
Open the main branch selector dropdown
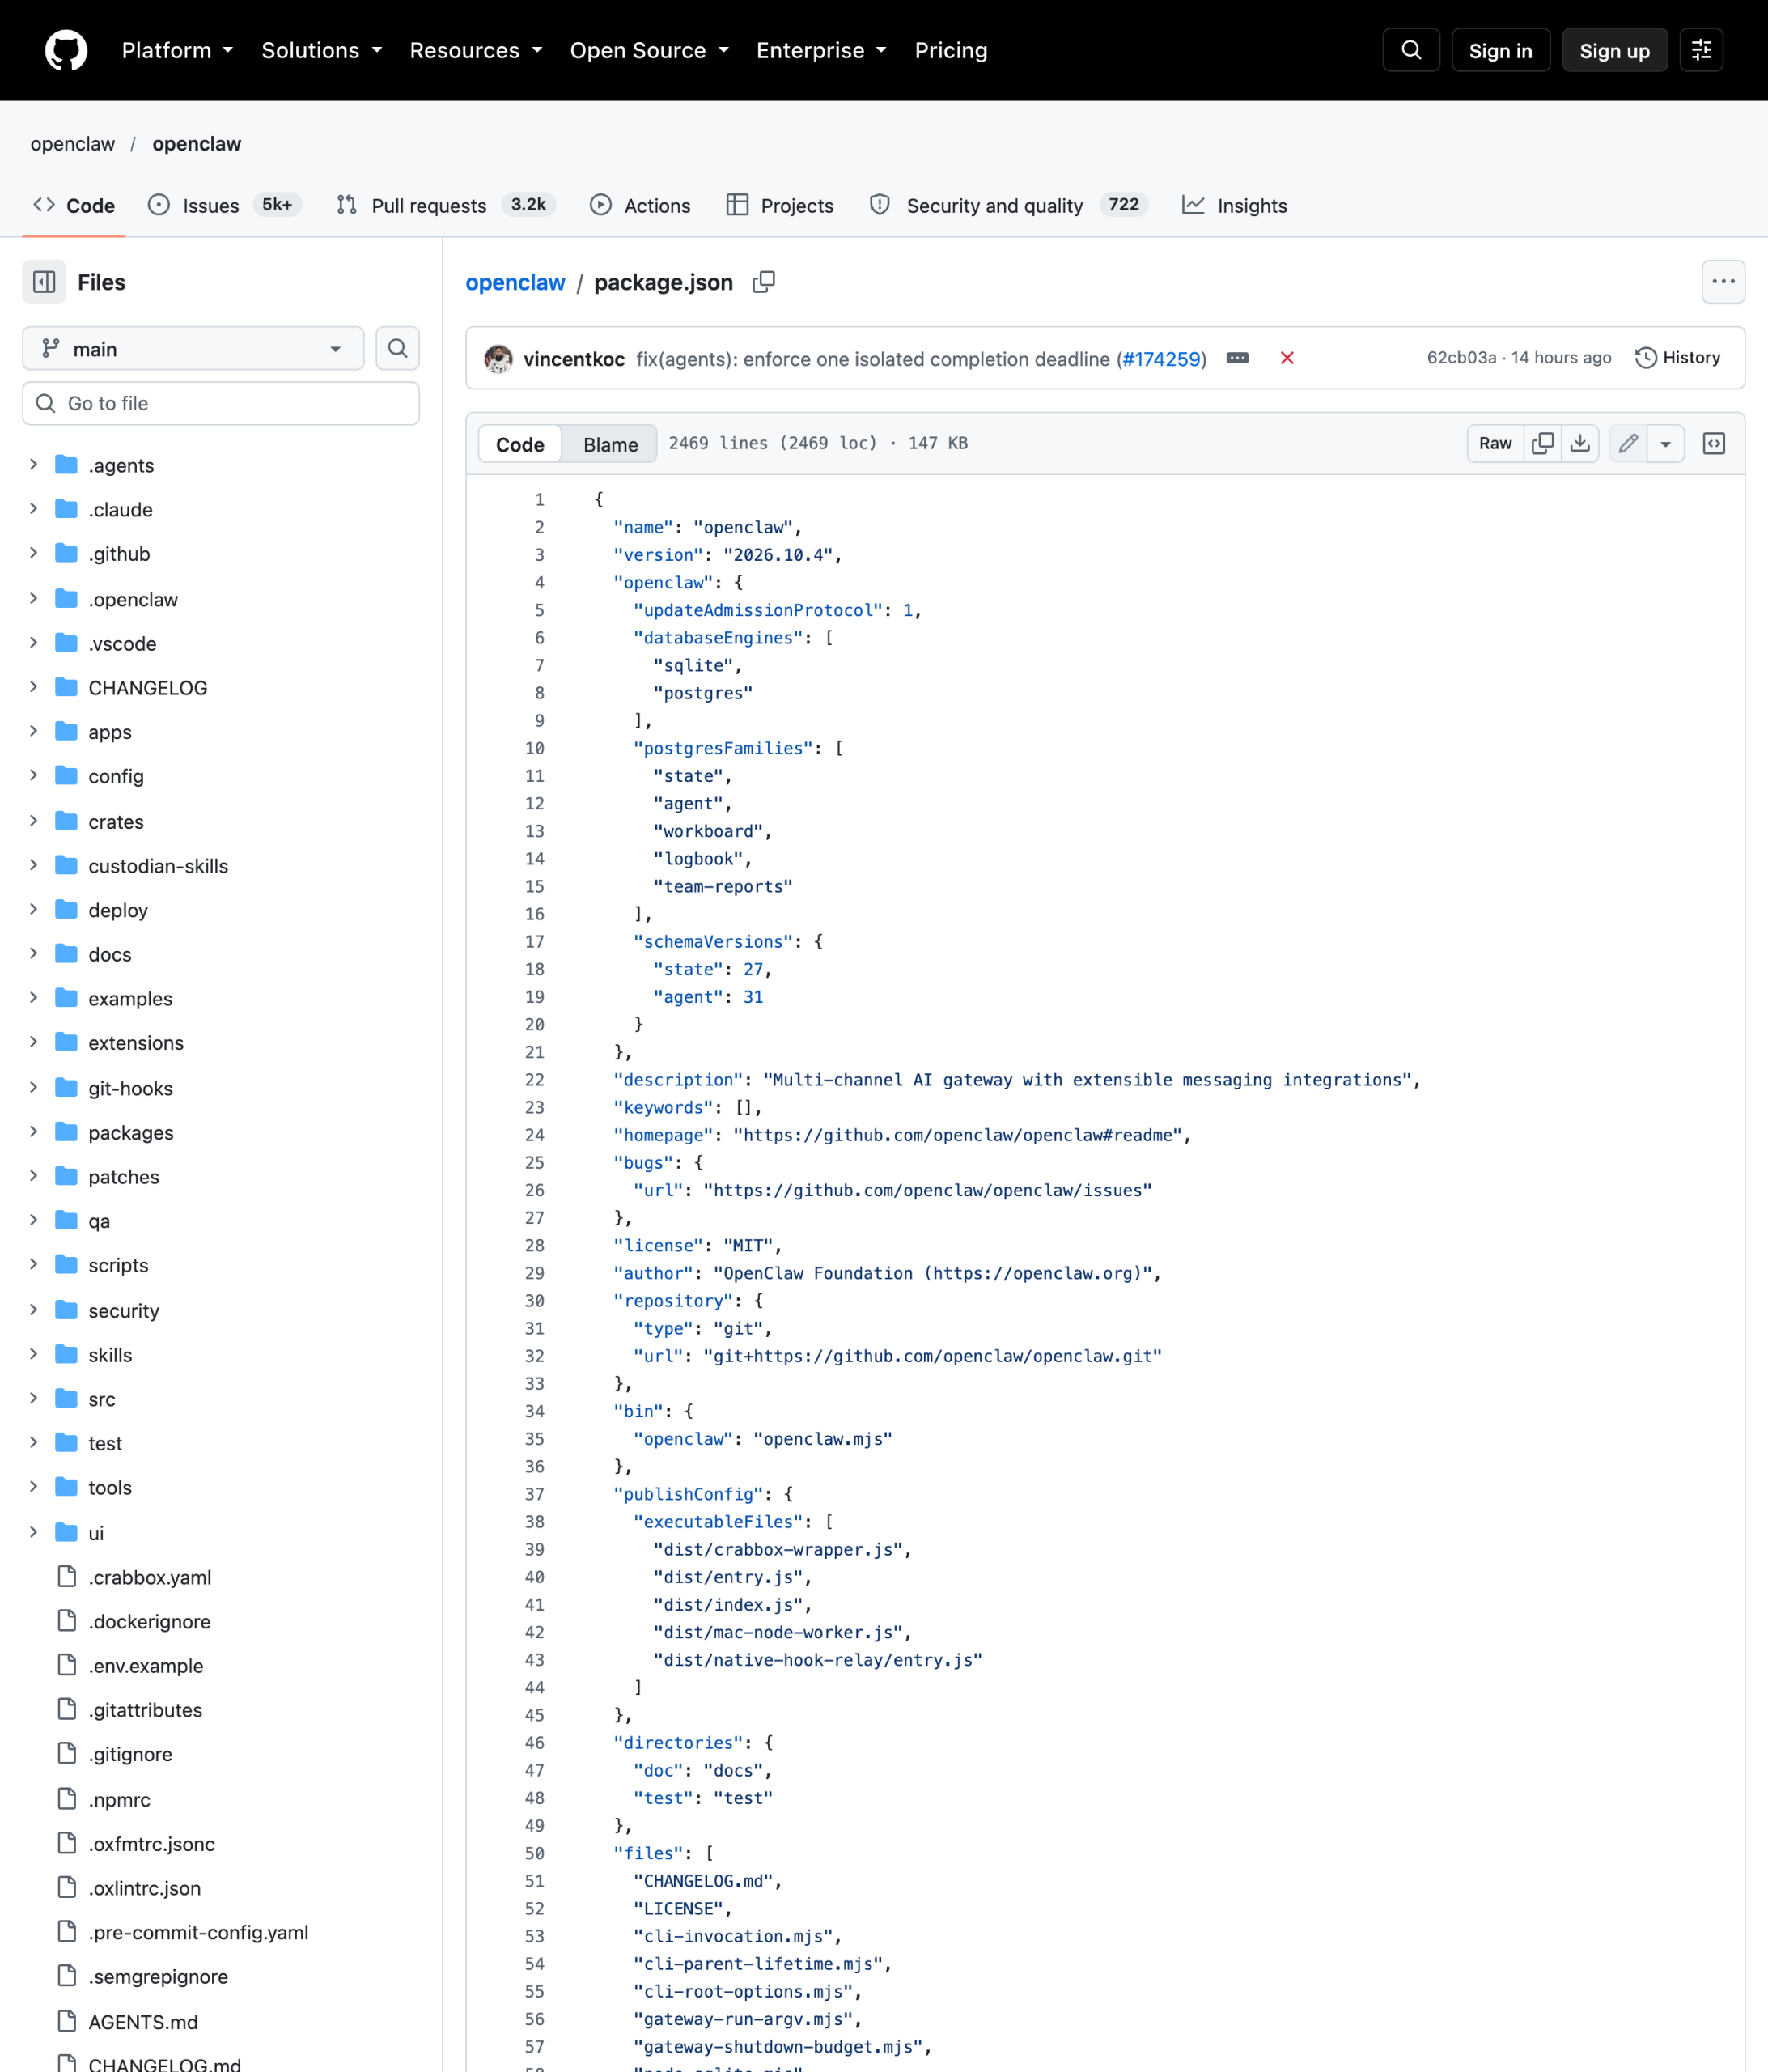[x=193, y=348]
